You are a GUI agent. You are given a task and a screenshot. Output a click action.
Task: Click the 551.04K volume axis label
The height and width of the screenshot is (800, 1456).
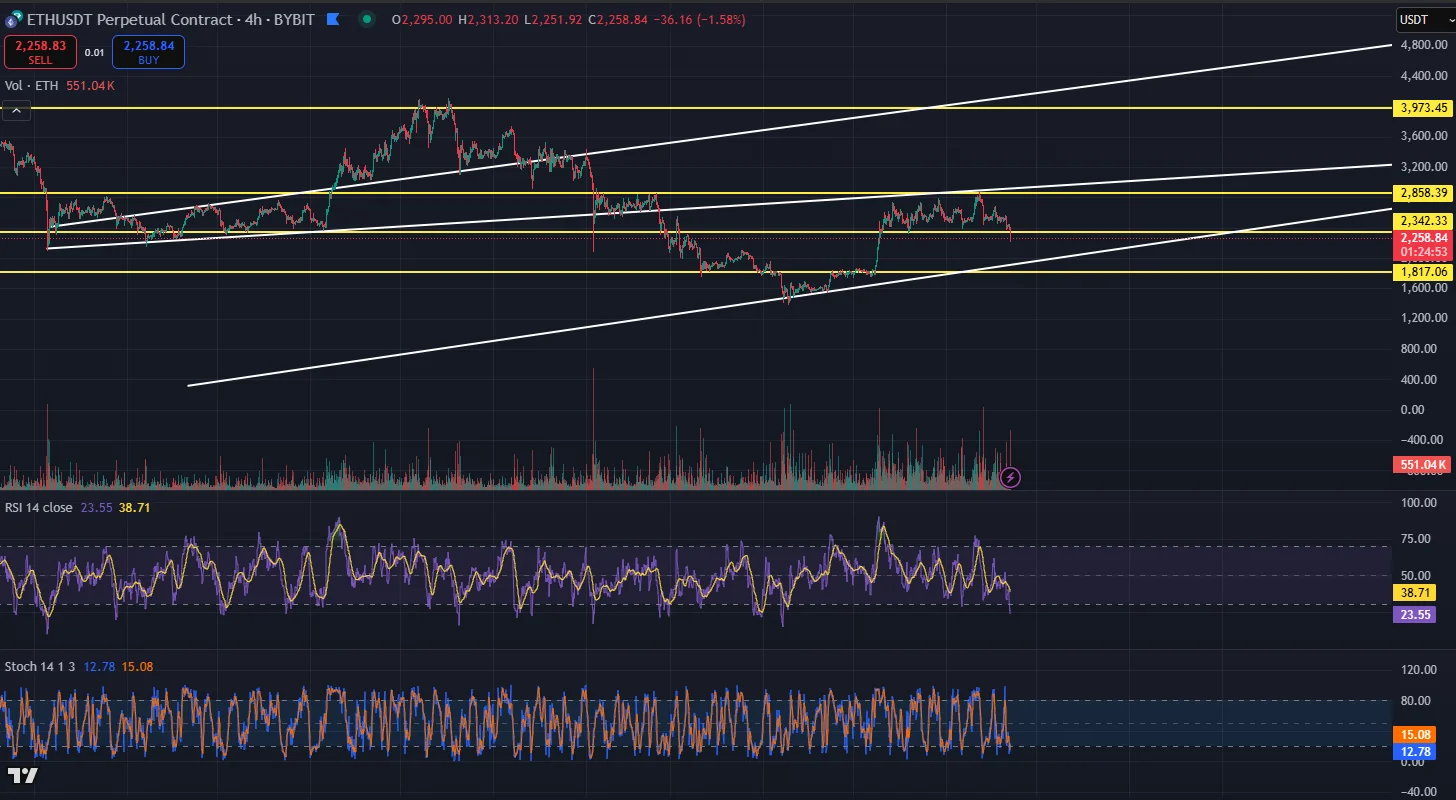click(1422, 465)
